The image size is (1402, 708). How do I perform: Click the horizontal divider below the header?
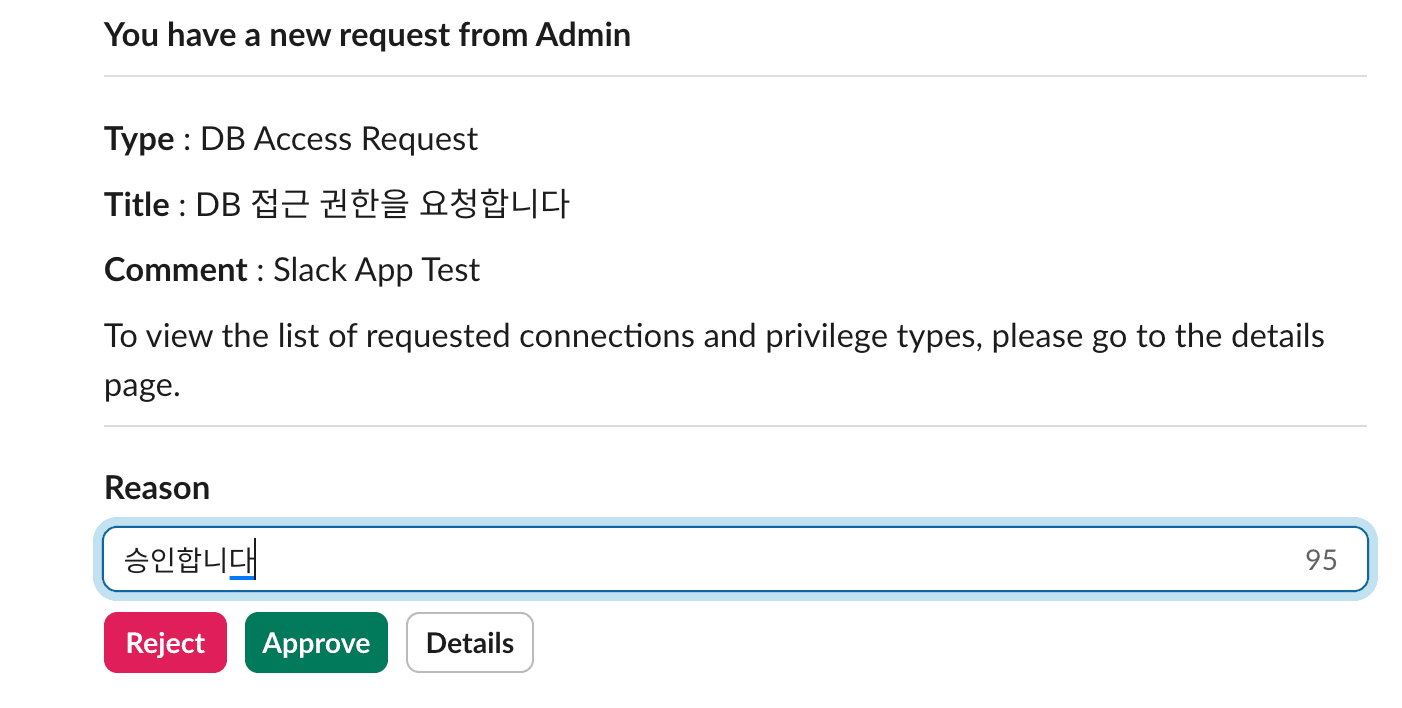tap(735, 71)
